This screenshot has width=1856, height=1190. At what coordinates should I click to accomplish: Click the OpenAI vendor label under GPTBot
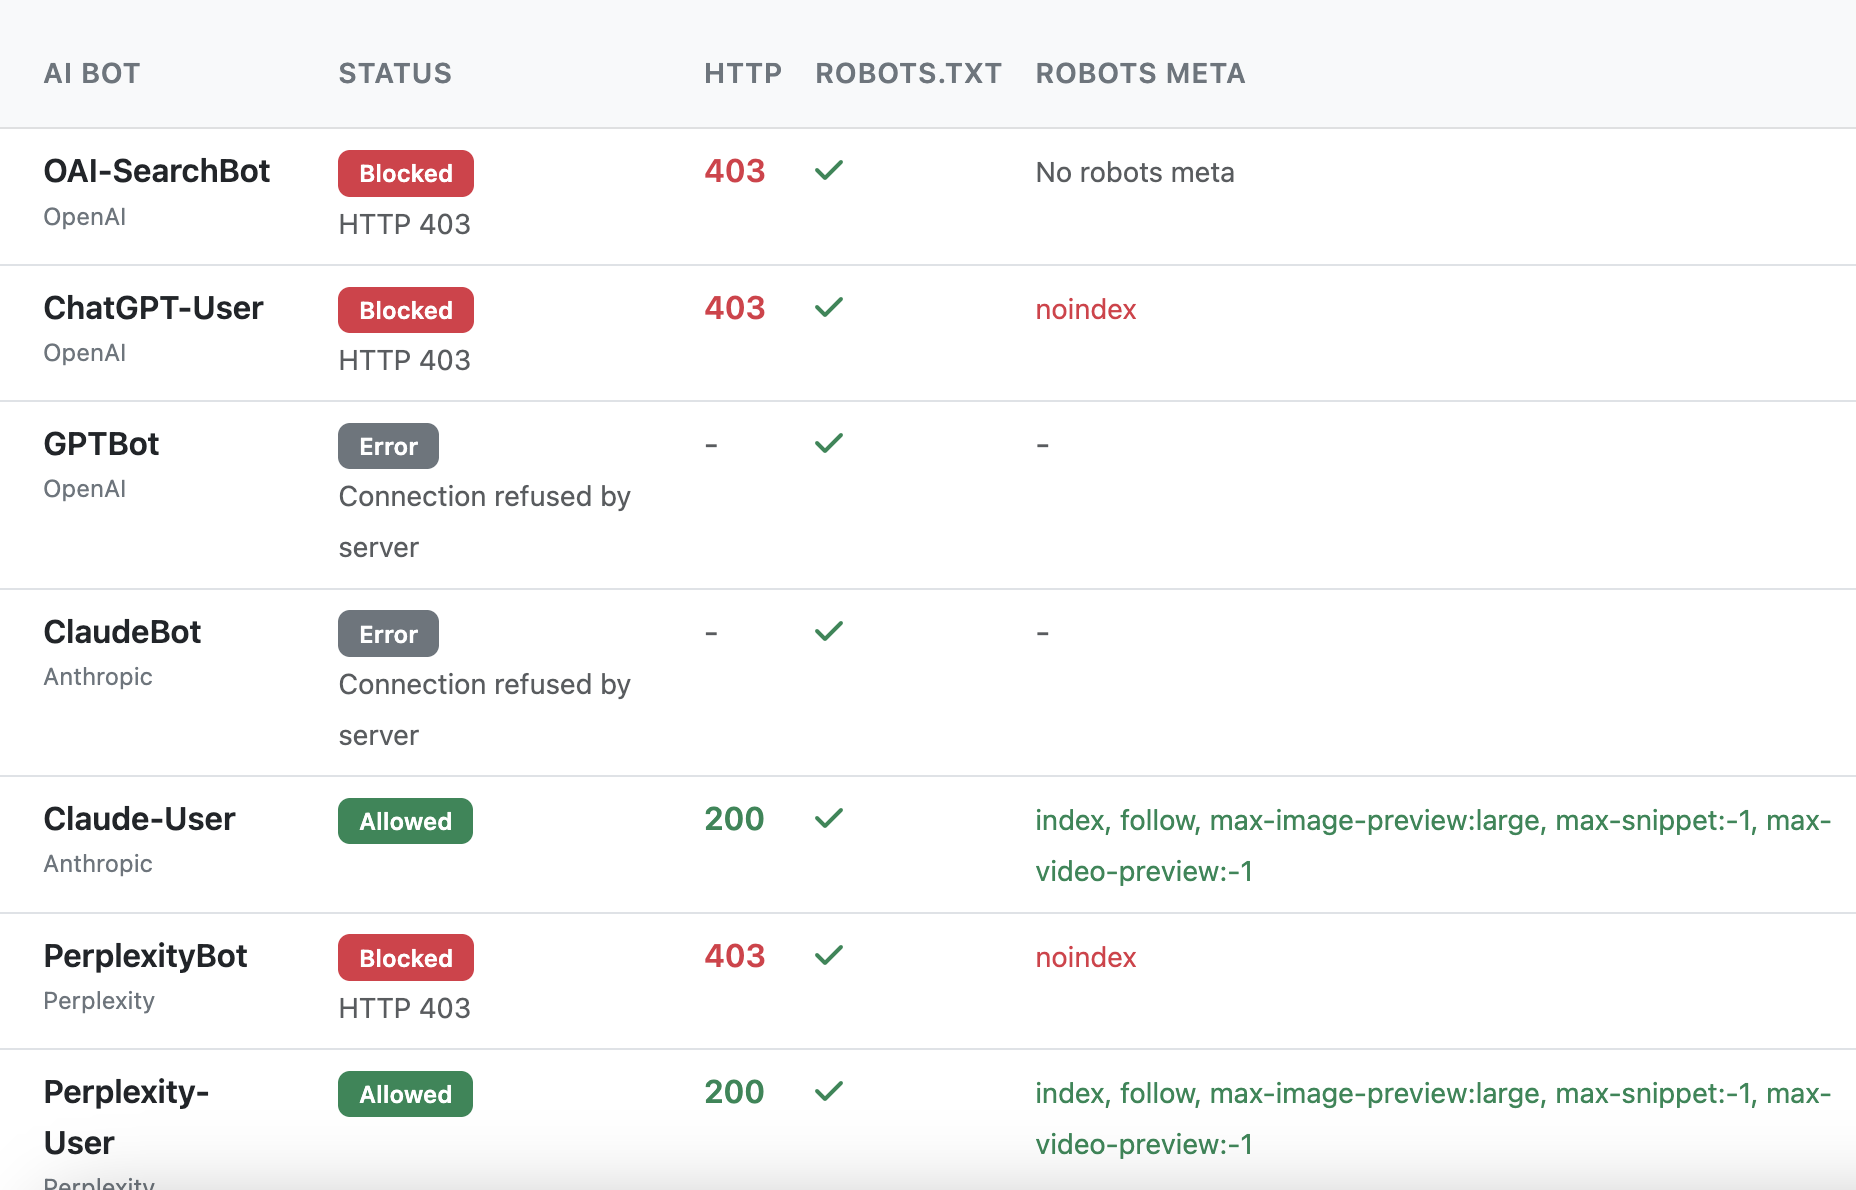[84, 489]
